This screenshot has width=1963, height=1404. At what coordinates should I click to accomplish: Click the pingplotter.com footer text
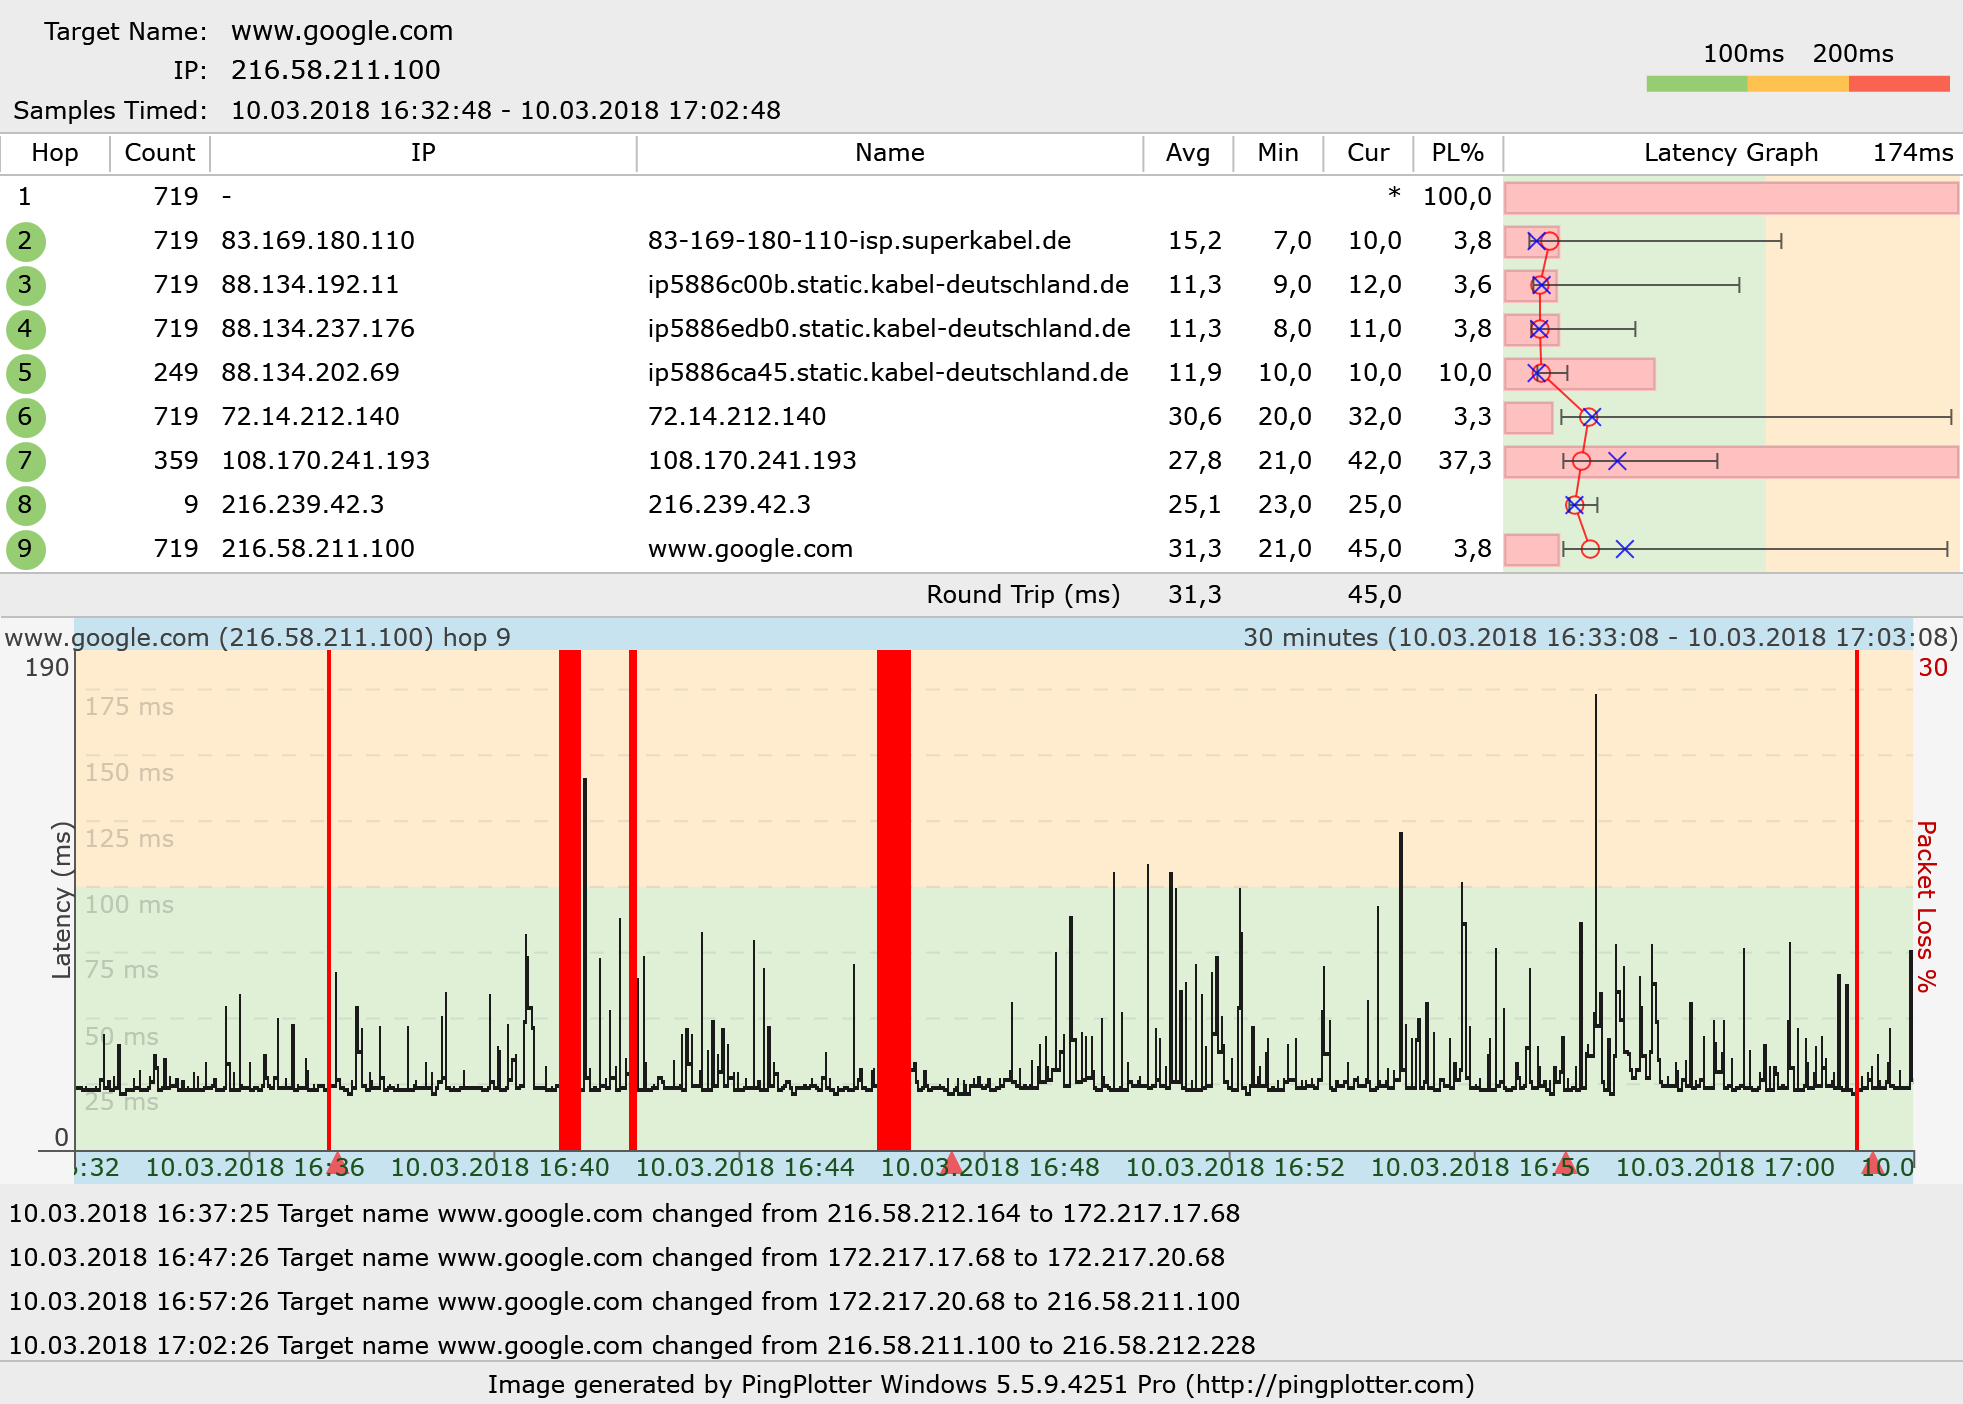[981, 1385]
